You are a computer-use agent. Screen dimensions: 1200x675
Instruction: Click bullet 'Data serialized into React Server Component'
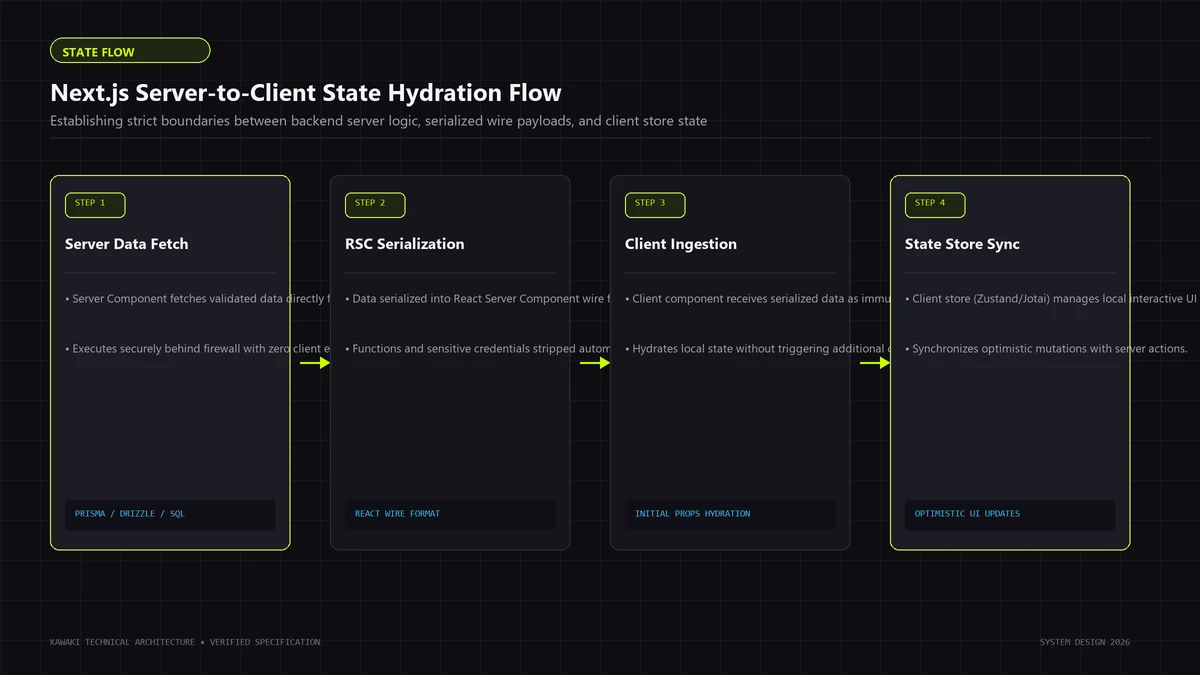[x=477, y=299]
